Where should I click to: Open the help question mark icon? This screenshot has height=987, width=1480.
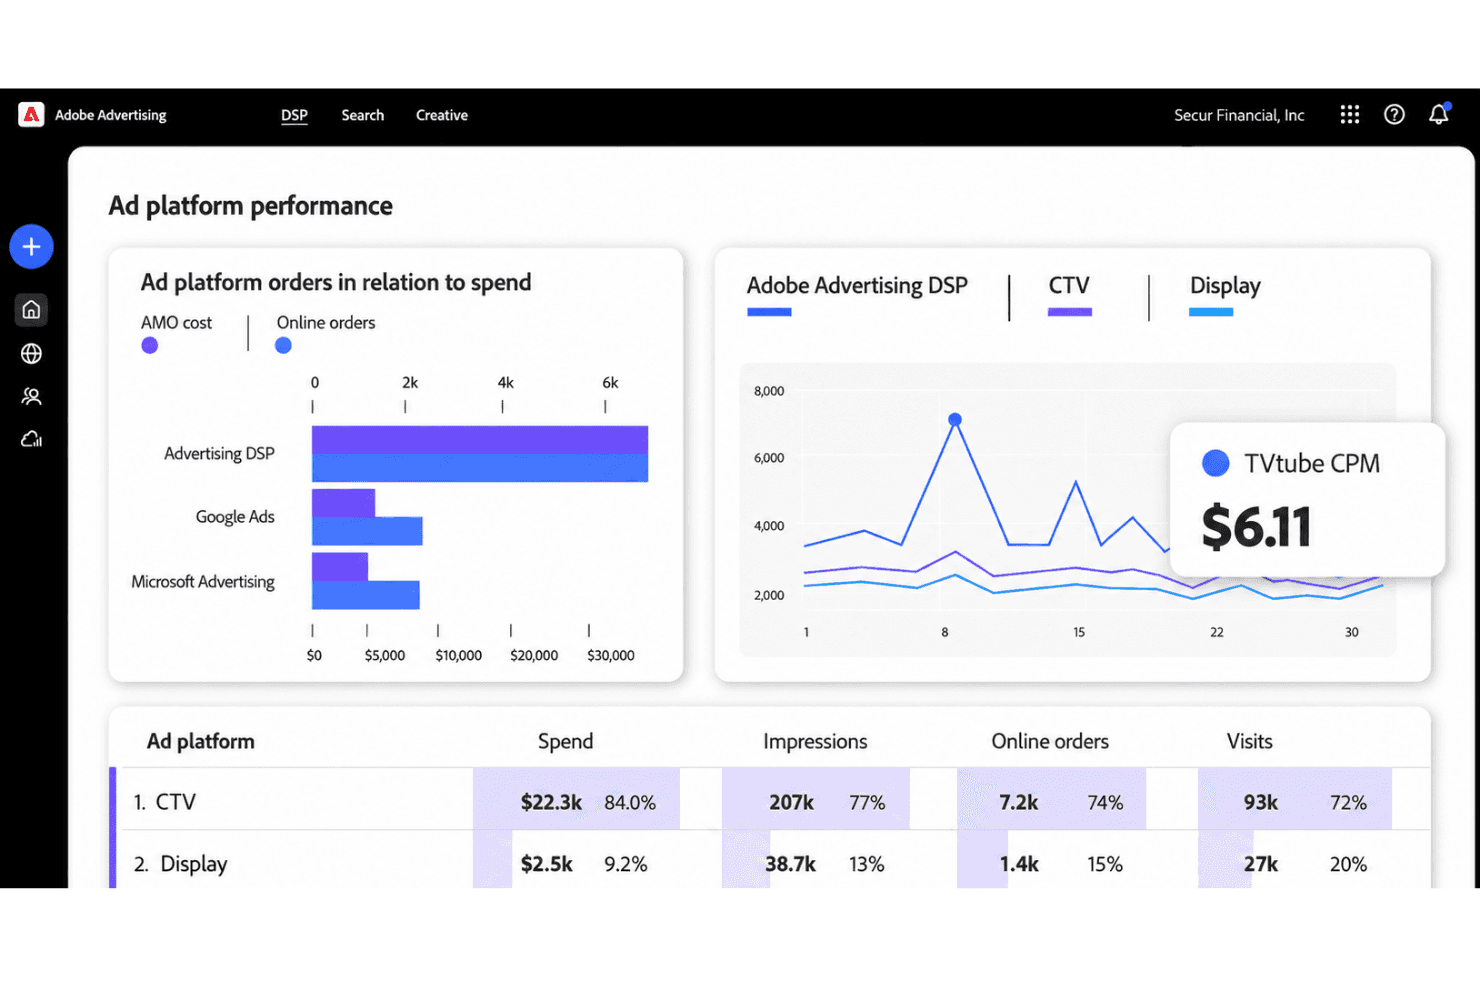coord(1394,115)
